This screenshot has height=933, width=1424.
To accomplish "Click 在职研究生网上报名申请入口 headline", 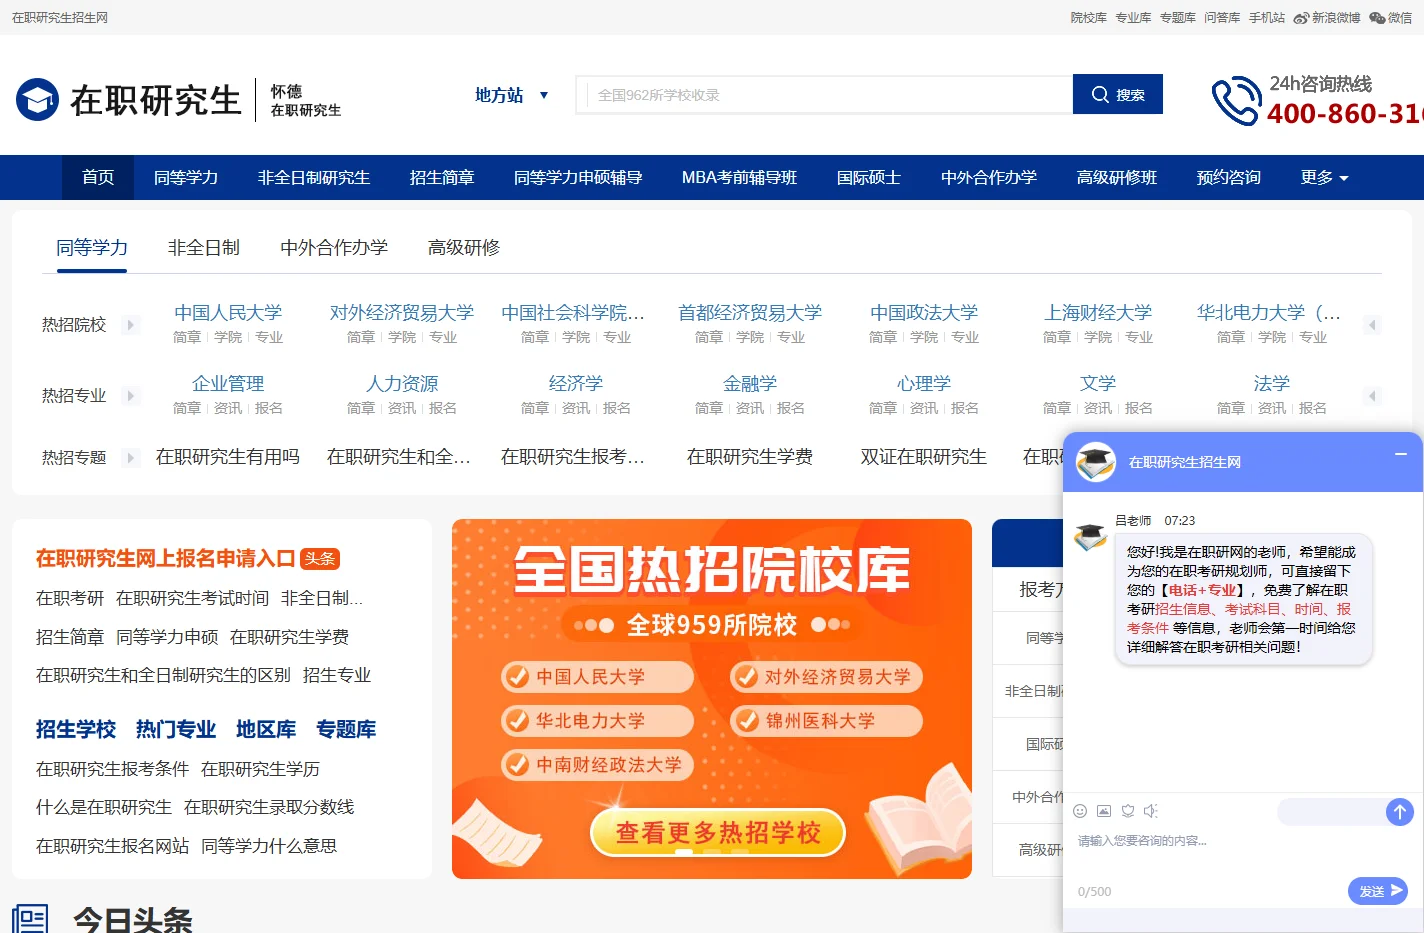I will pos(166,559).
